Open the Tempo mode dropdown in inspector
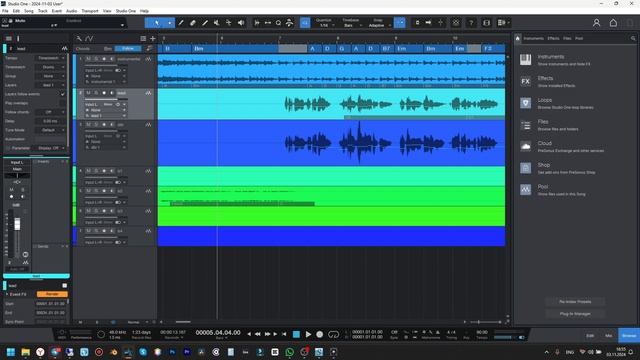 coord(50,58)
